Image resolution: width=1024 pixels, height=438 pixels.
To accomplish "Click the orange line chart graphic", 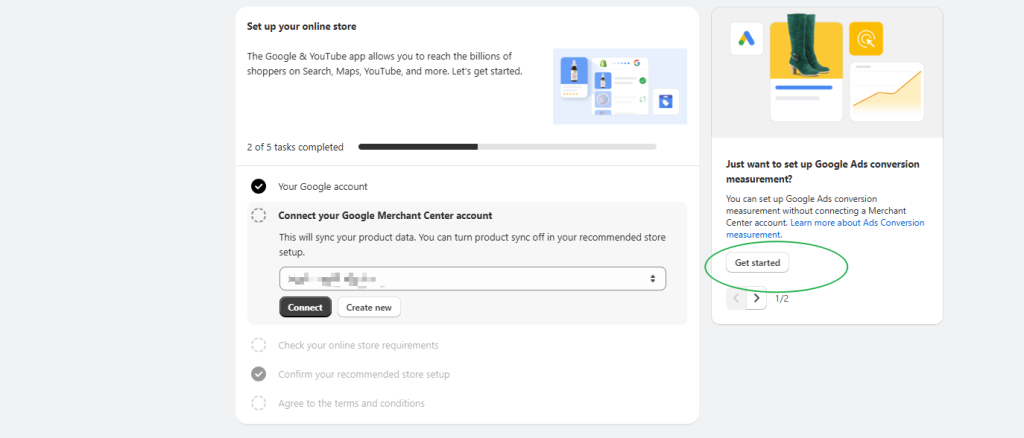I will coord(887,92).
